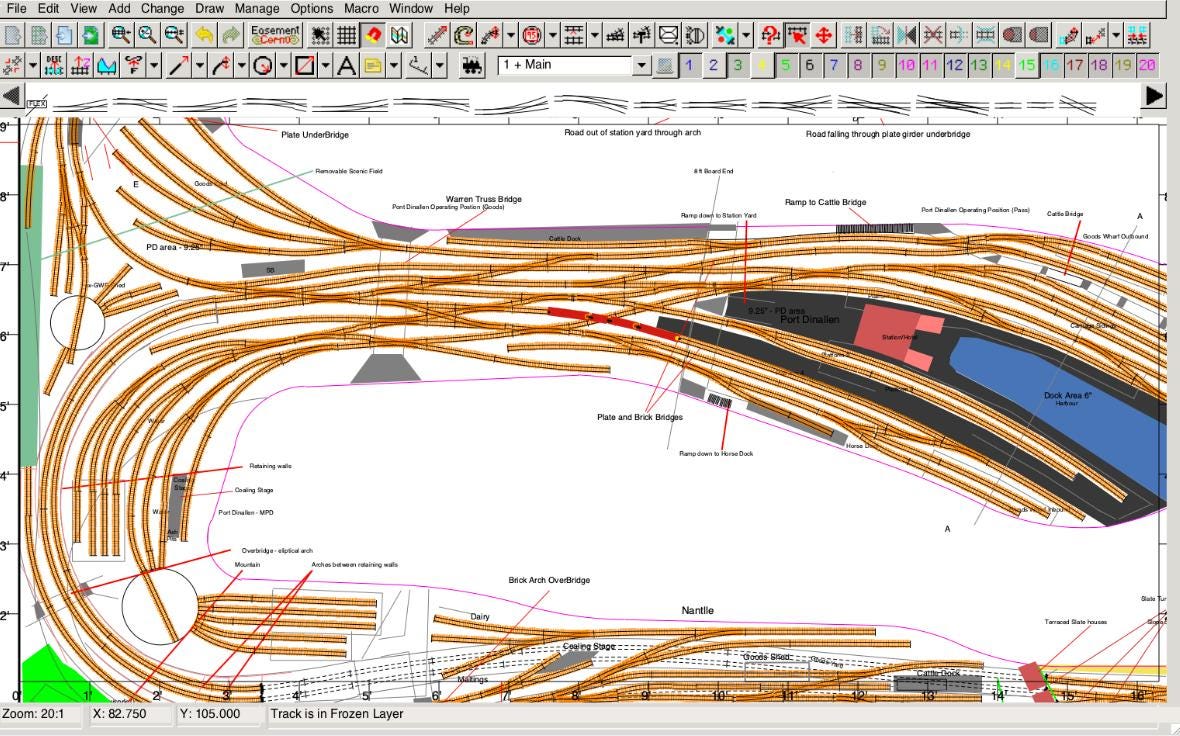This screenshot has height=736, width=1180.
Task: Open the Train simulation locomotive icon
Action: click(473, 66)
